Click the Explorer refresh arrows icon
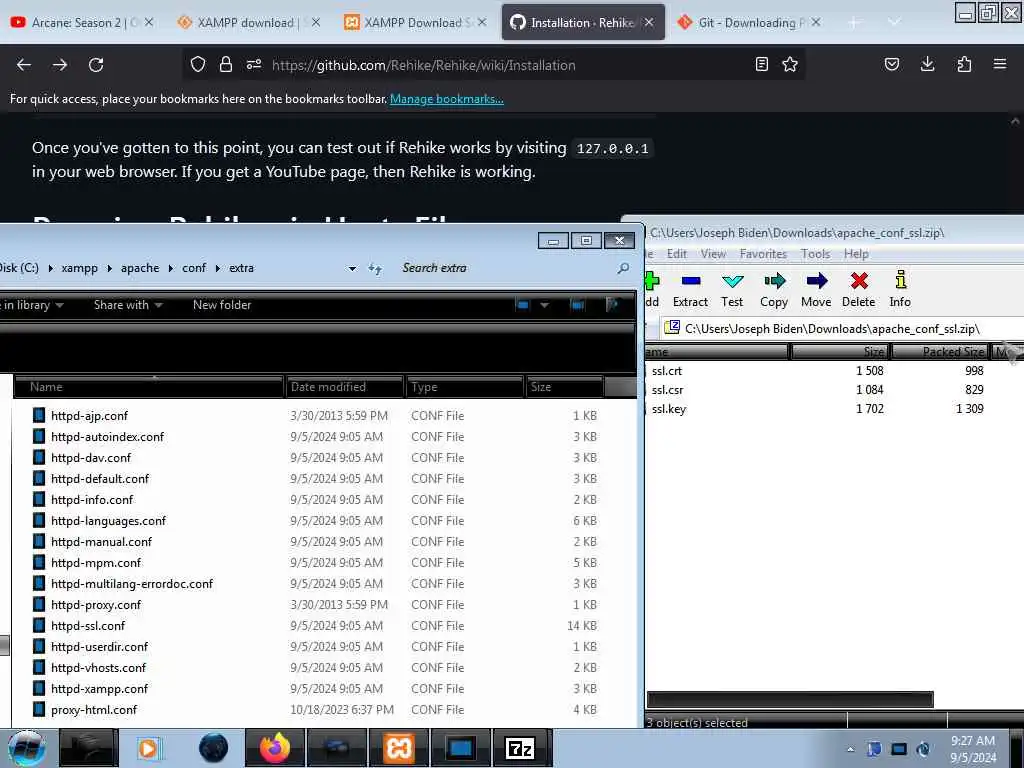Screen dimensions: 1024x768 click(x=375, y=268)
